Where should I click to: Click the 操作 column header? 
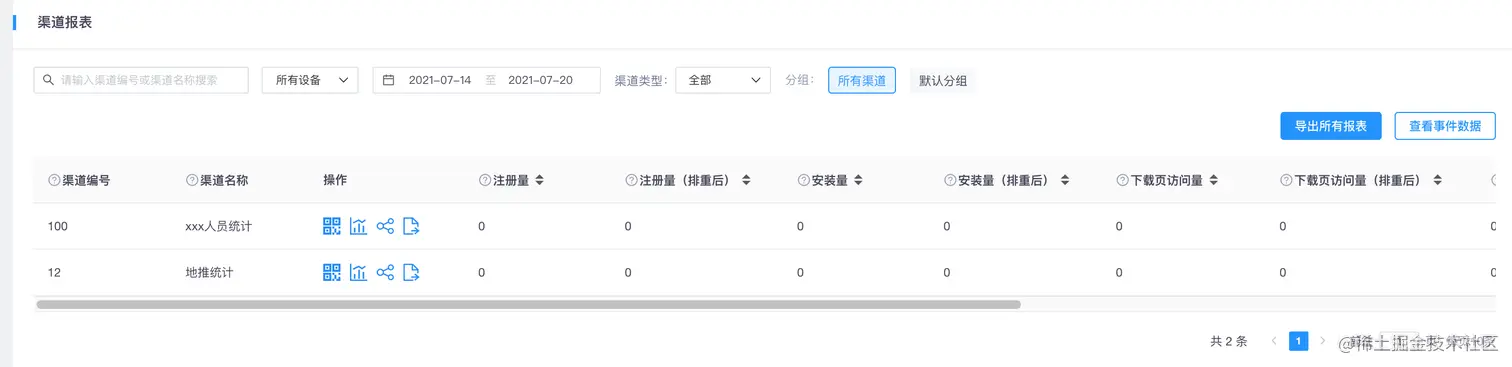pos(335,180)
